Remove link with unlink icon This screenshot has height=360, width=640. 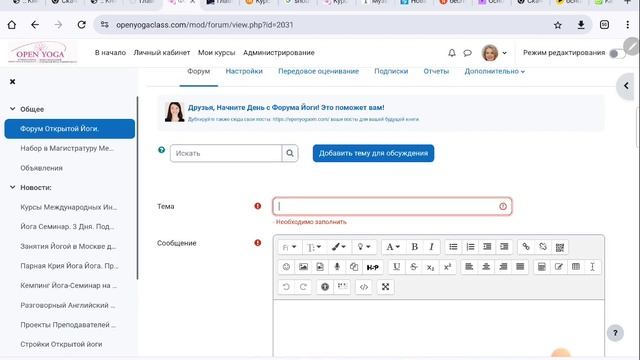pyautogui.click(x=543, y=247)
